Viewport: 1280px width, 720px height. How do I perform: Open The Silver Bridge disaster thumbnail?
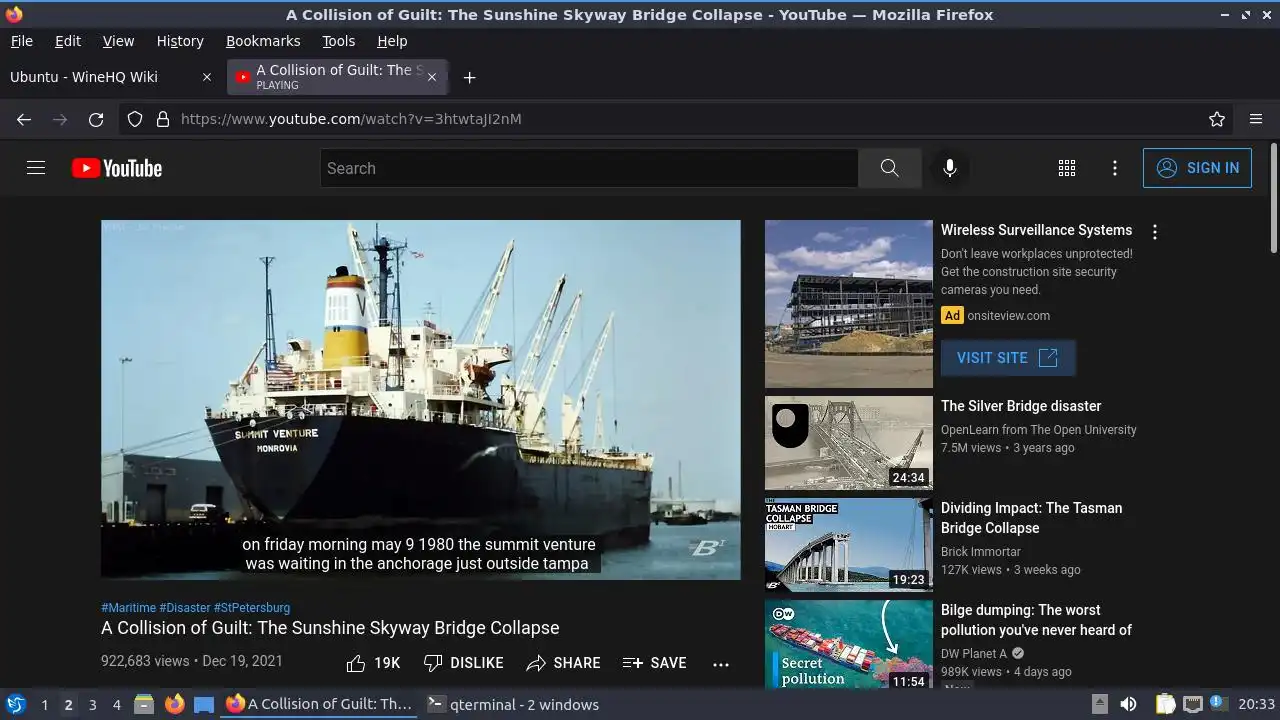coord(848,443)
